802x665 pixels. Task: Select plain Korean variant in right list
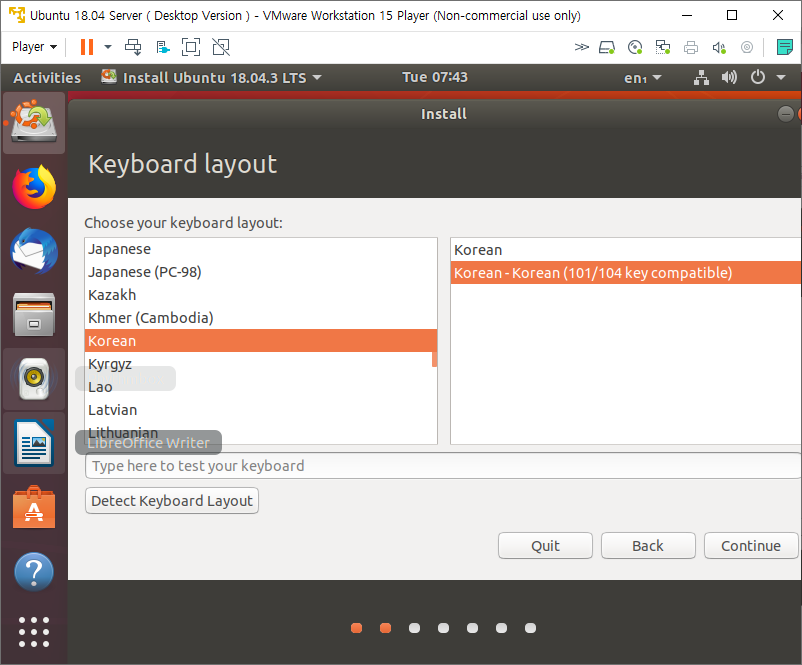[x=626, y=250]
